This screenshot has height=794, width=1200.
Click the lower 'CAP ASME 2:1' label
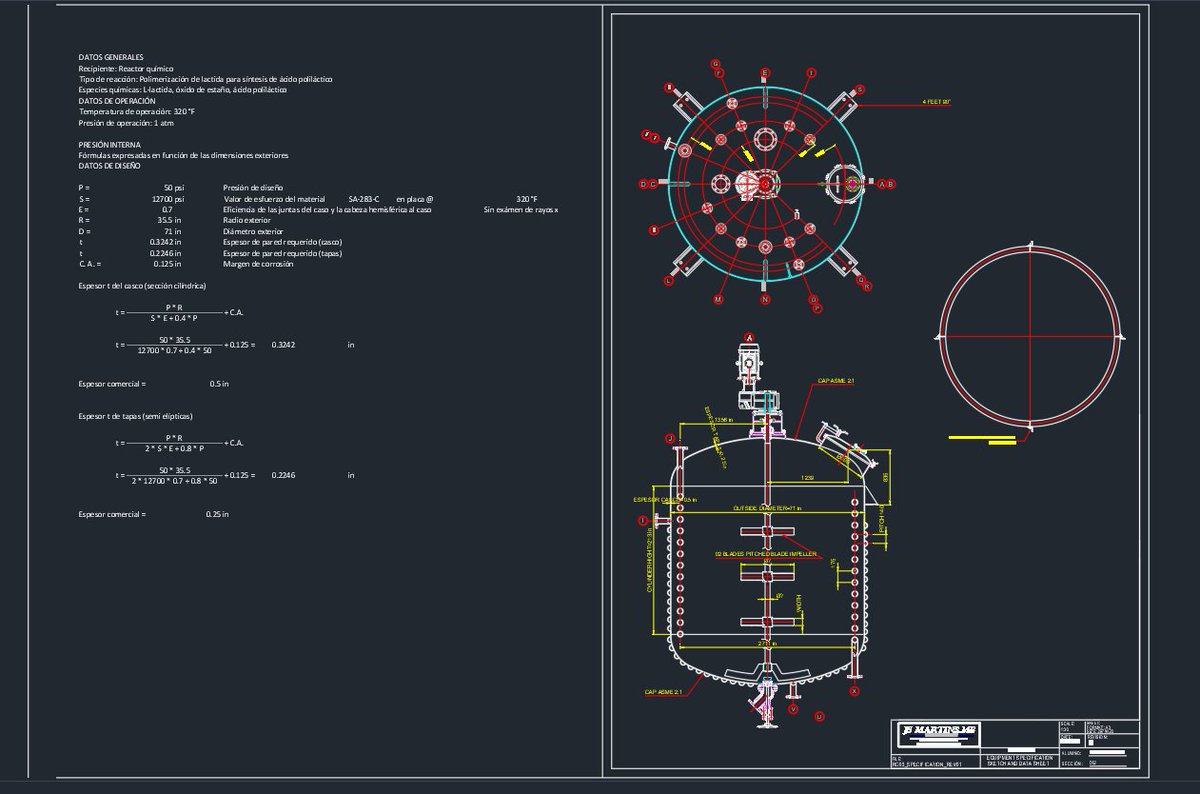click(x=663, y=692)
